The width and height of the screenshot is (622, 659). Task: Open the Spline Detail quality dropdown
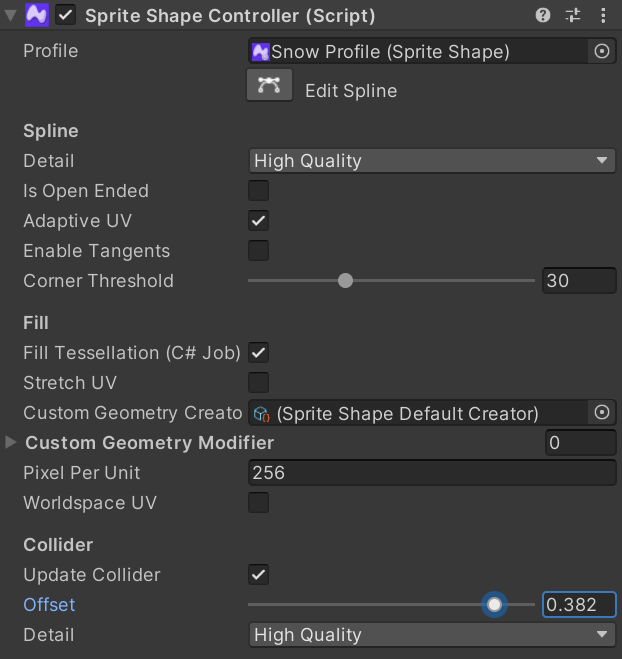click(431, 161)
